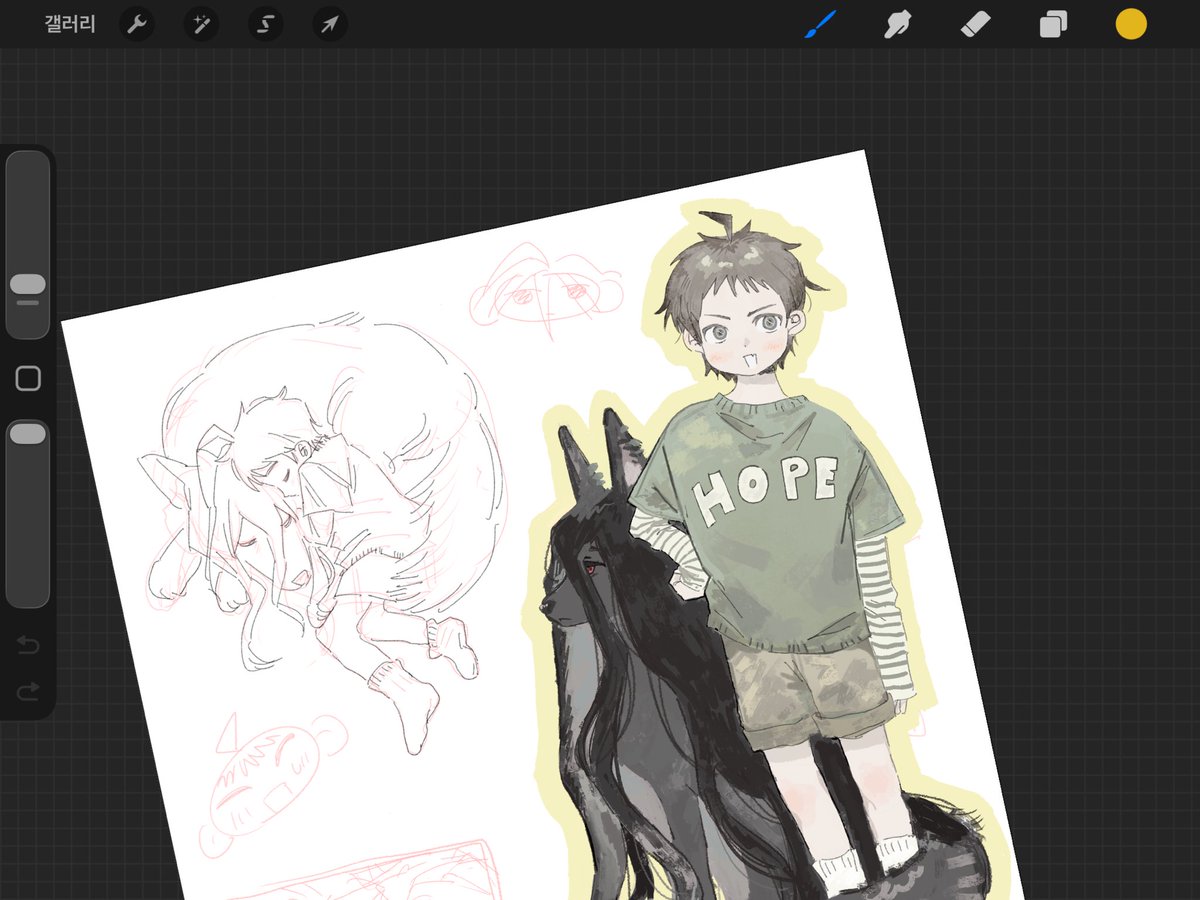Viewport: 1200px width, 900px height.
Task: Tap the square modify button in sidebar
Action: click(x=28, y=378)
